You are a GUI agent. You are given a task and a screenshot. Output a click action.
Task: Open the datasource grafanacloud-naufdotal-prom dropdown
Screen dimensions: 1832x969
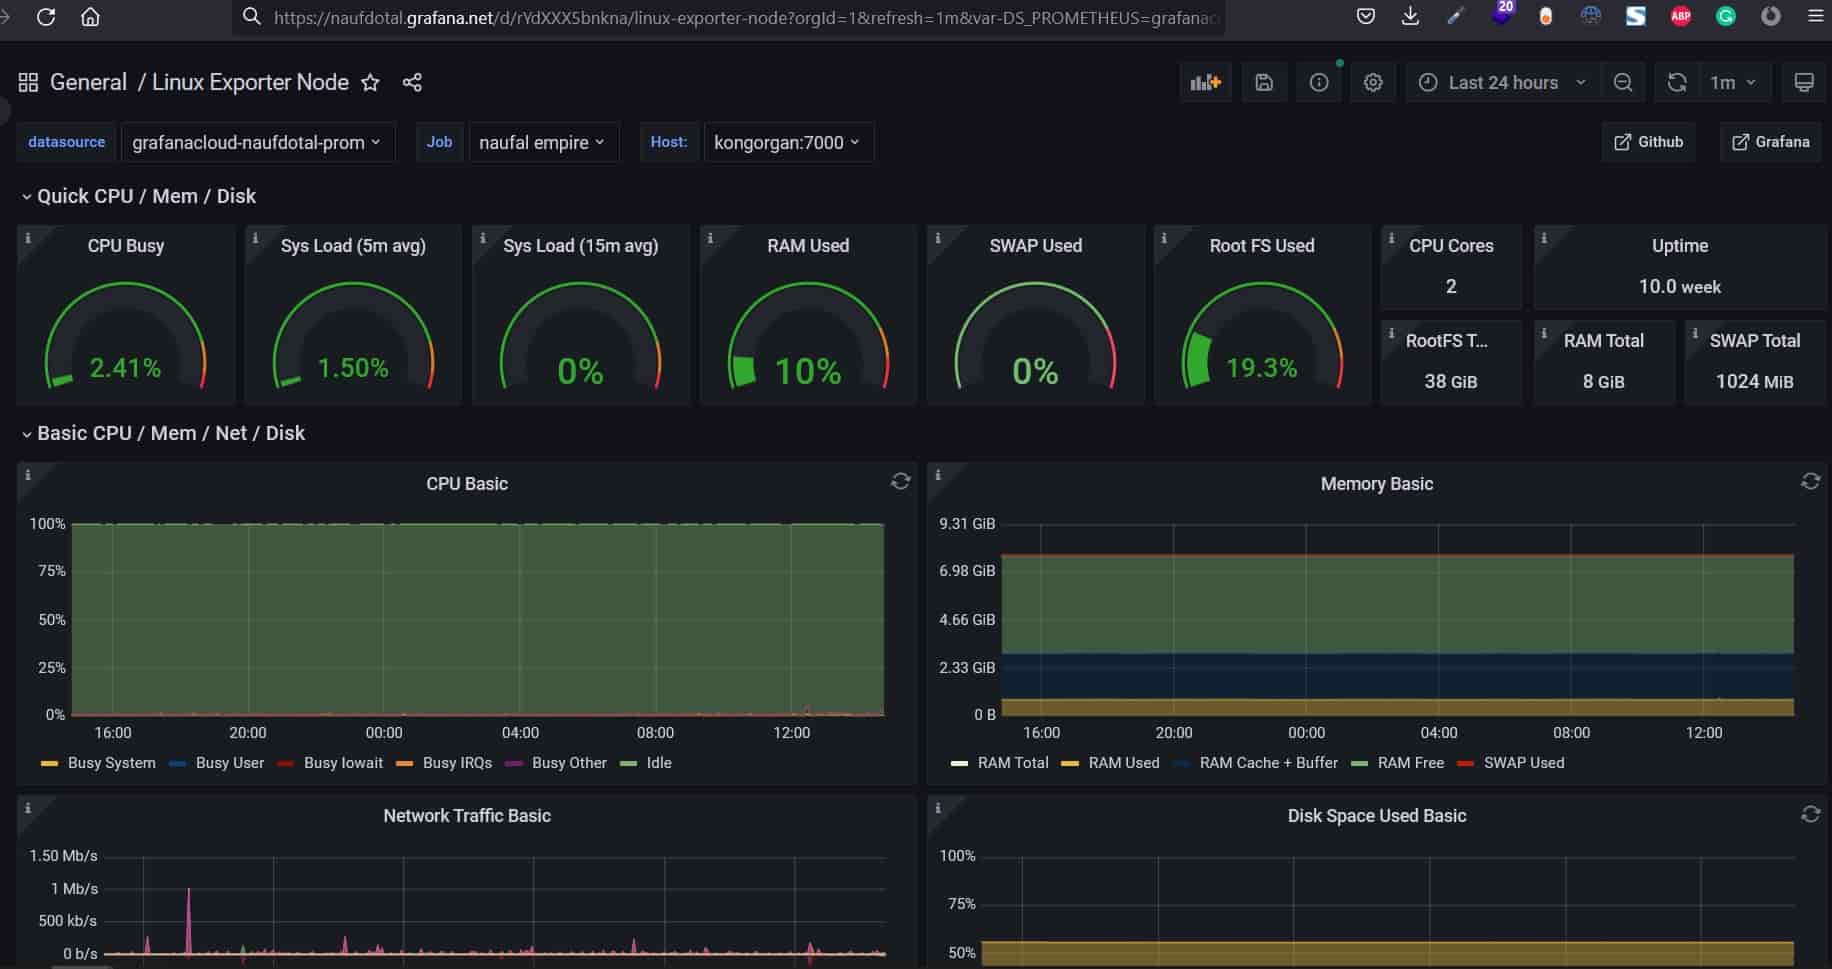tap(257, 142)
